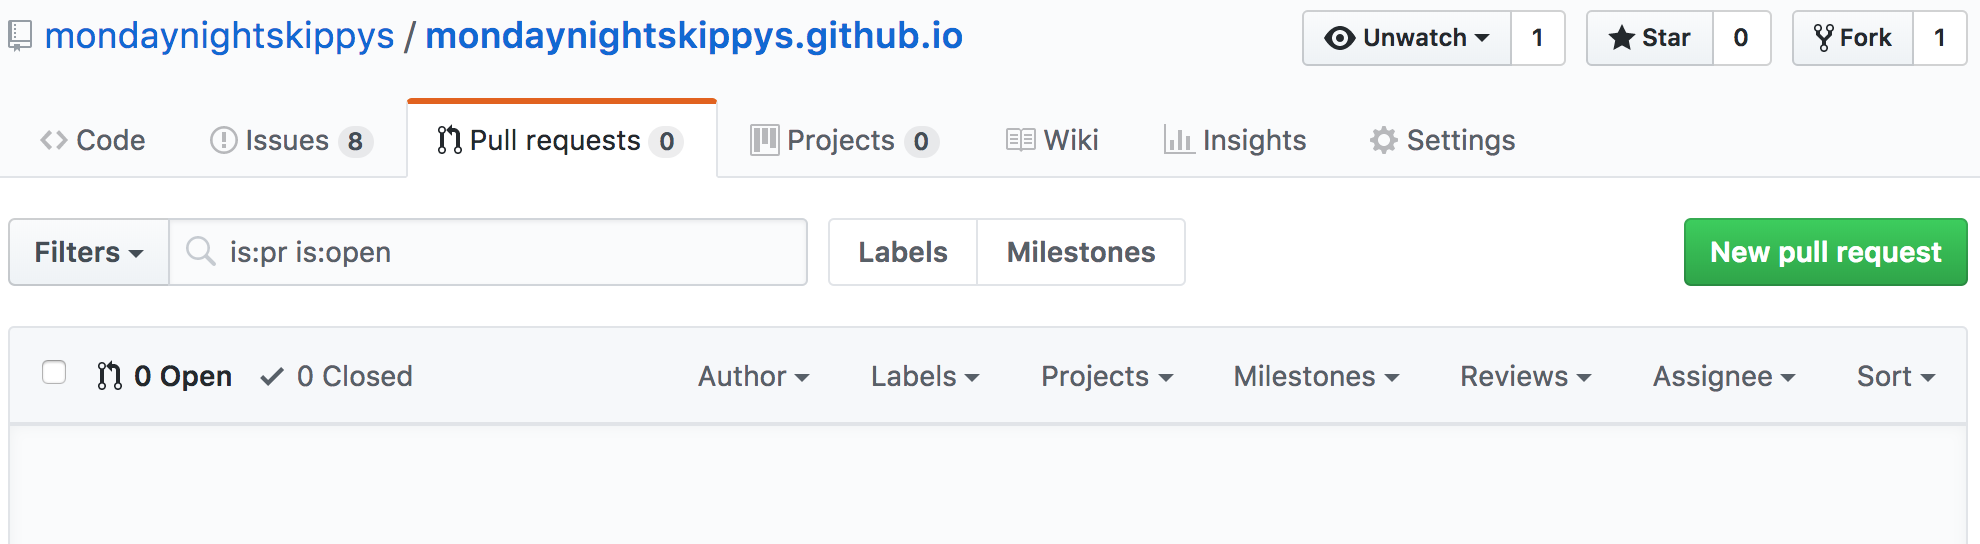This screenshot has width=1980, height=544.
Task: Open the Insights tab
Action: tap(1235, 140)
